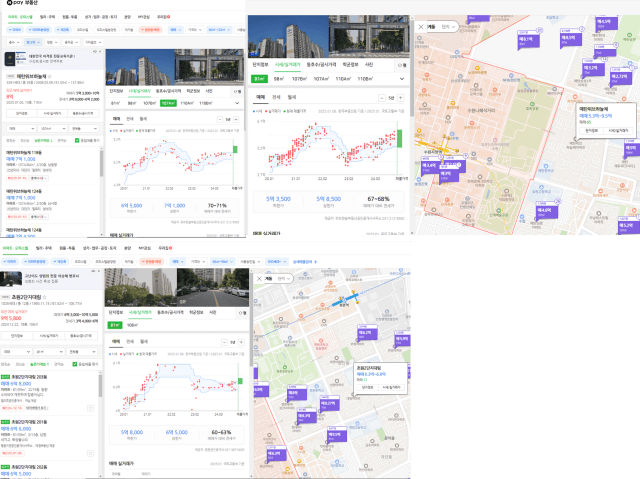
Task: Bookmark the 초원2단지대림 201동 listing
Action: coord(90,453)
